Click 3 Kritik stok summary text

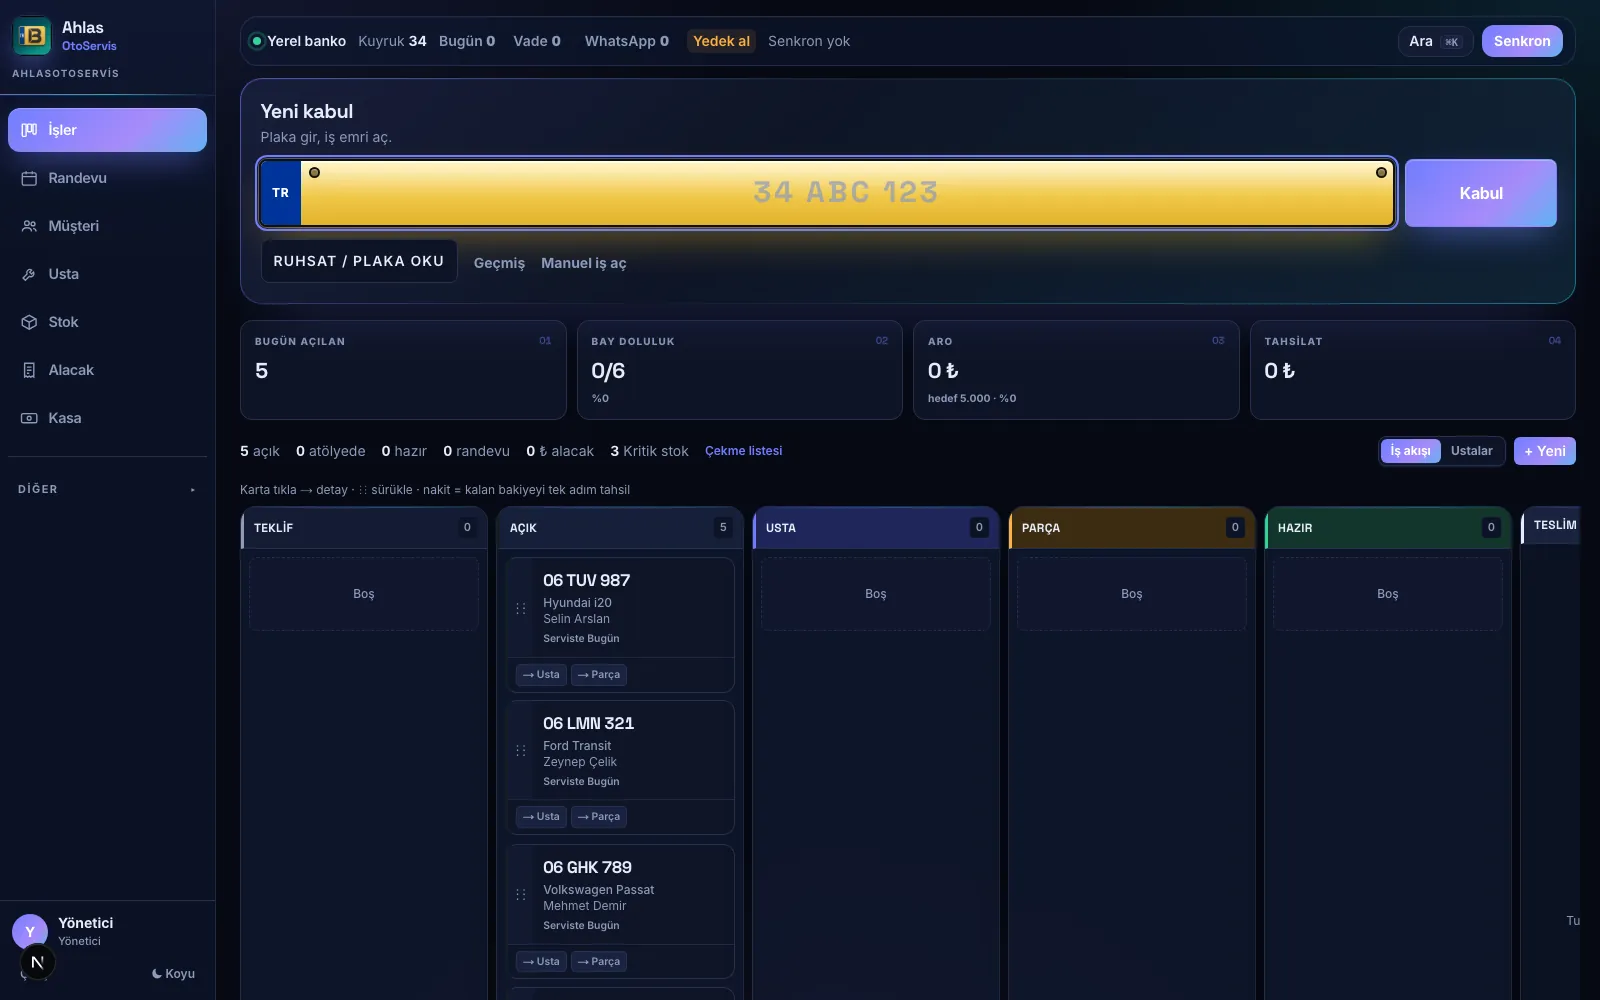coord(649,451)
